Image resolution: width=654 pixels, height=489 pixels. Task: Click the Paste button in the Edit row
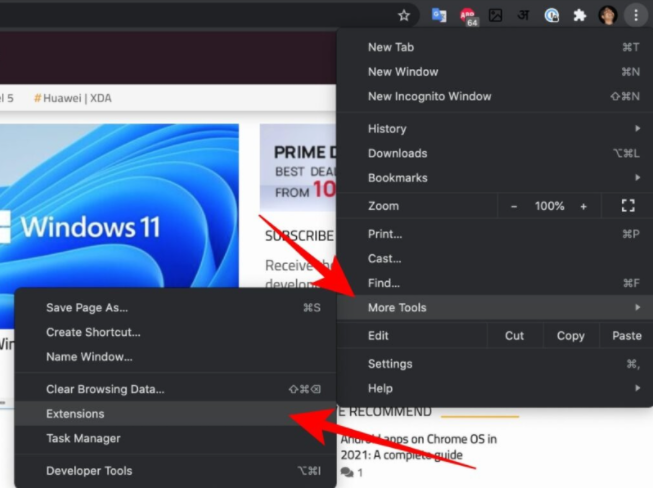tap(626, 335)
